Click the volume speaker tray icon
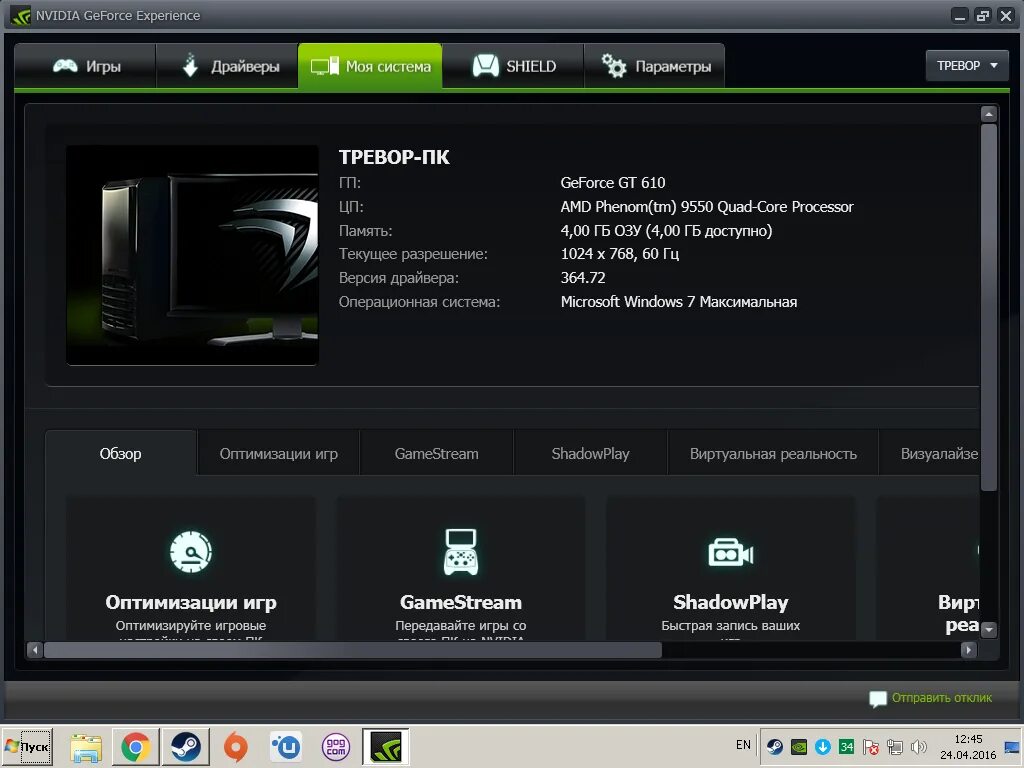This screenshot has width=1024, height=768. (918, 746)
